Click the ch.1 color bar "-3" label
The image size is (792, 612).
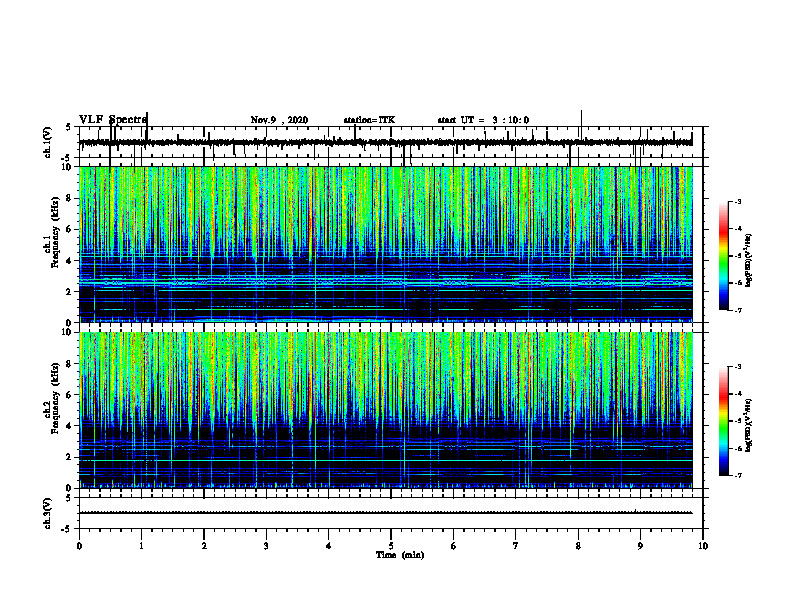coord(738,201)
